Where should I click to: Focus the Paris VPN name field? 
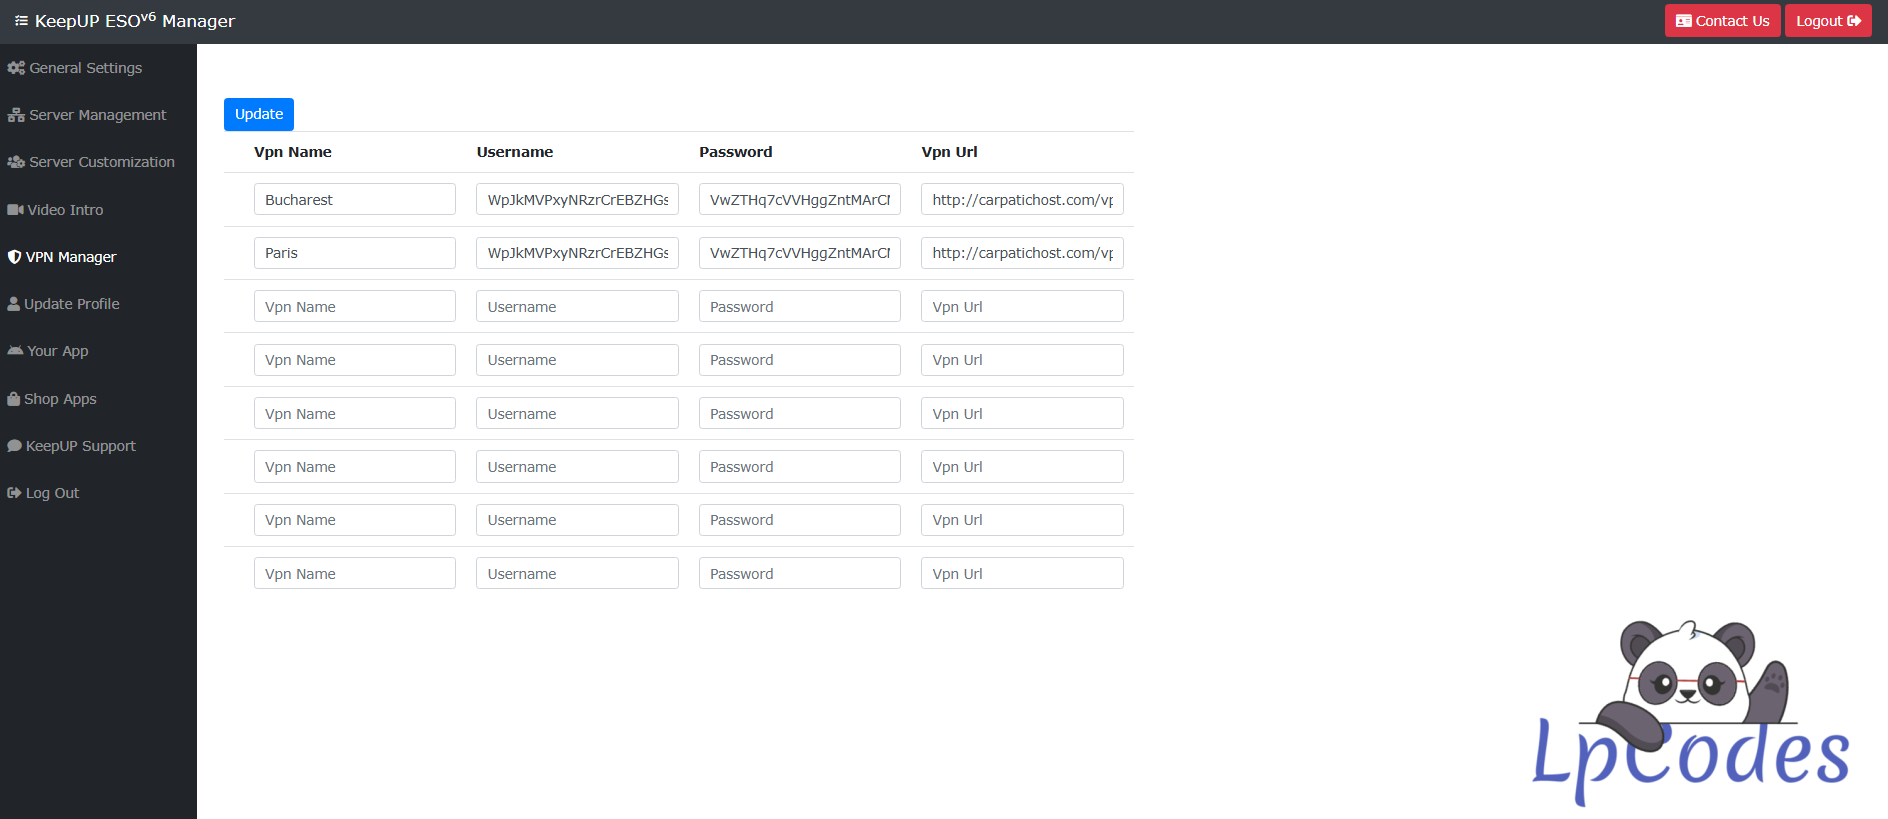click(x=354, y=253)
